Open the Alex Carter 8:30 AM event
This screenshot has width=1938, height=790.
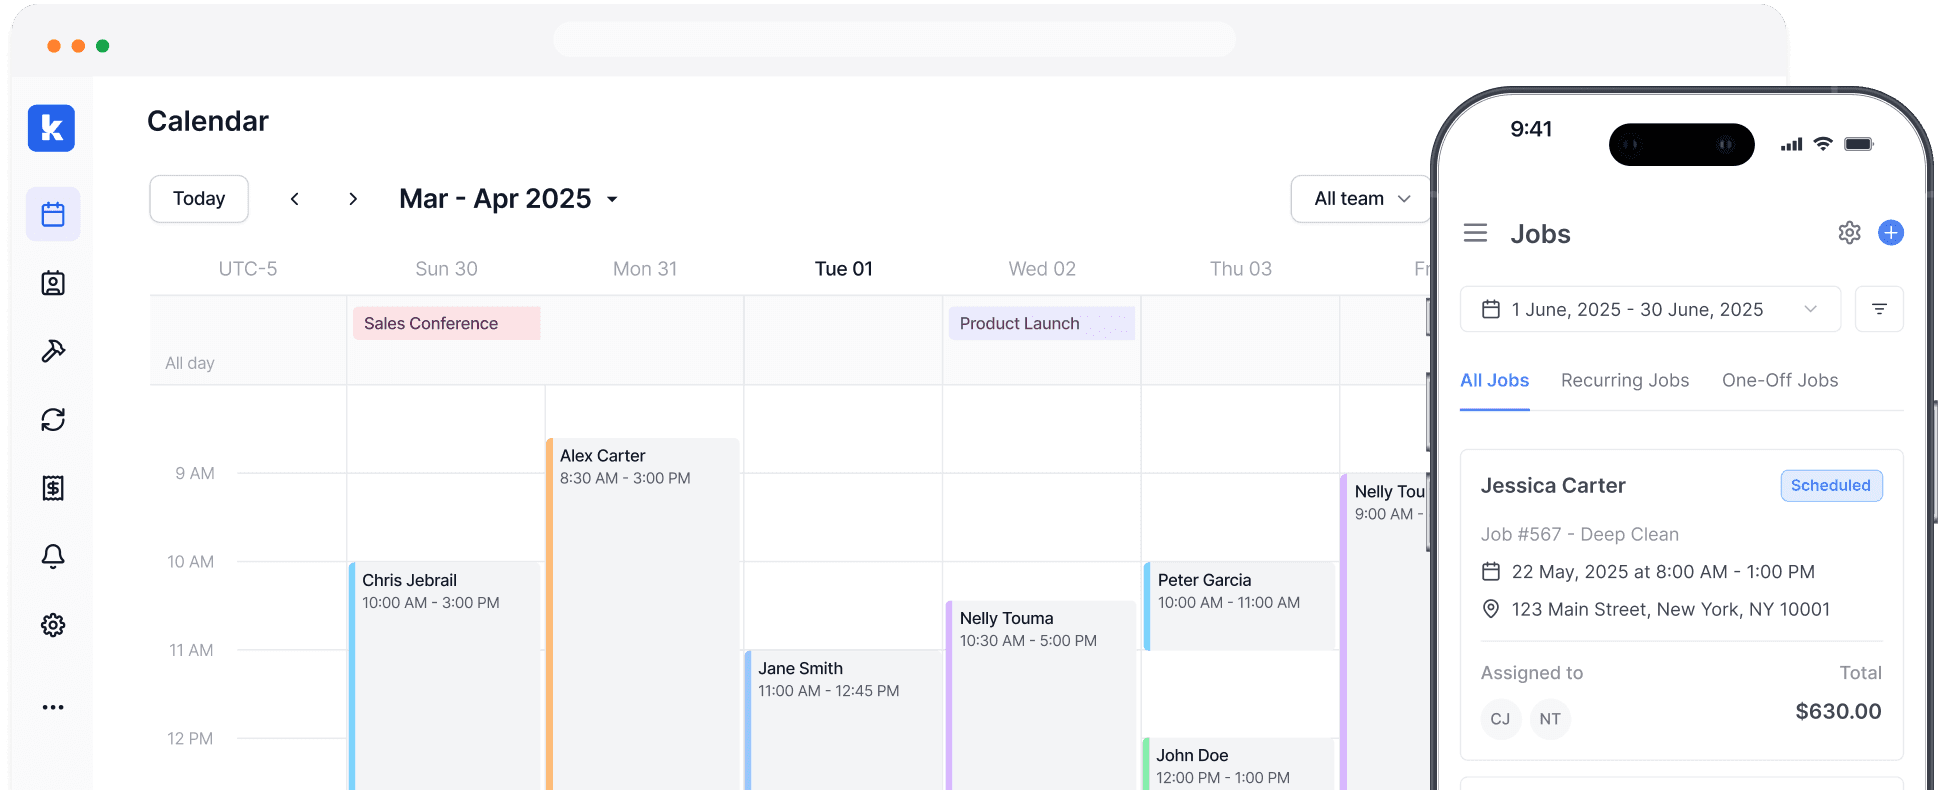tap(643, 613)
